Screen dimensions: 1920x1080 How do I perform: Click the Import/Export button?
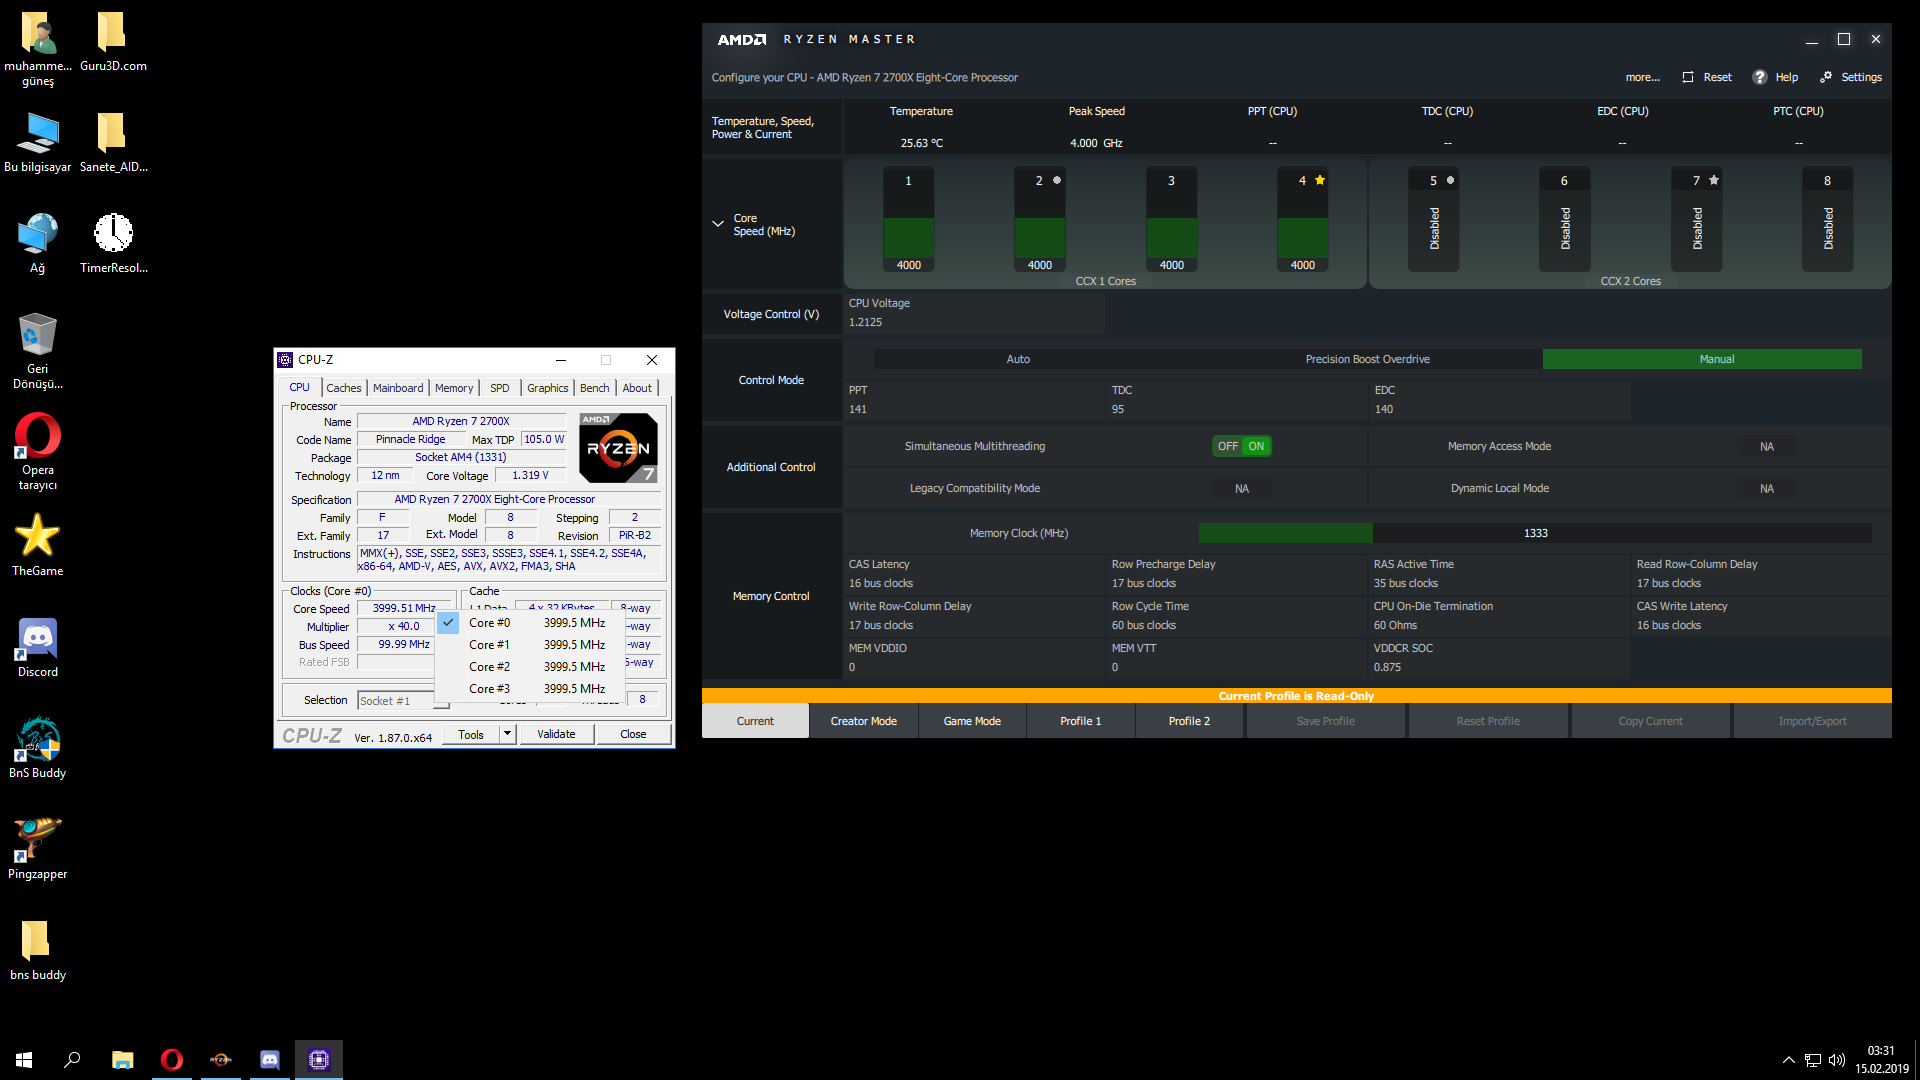click(x=1812, y=721)
